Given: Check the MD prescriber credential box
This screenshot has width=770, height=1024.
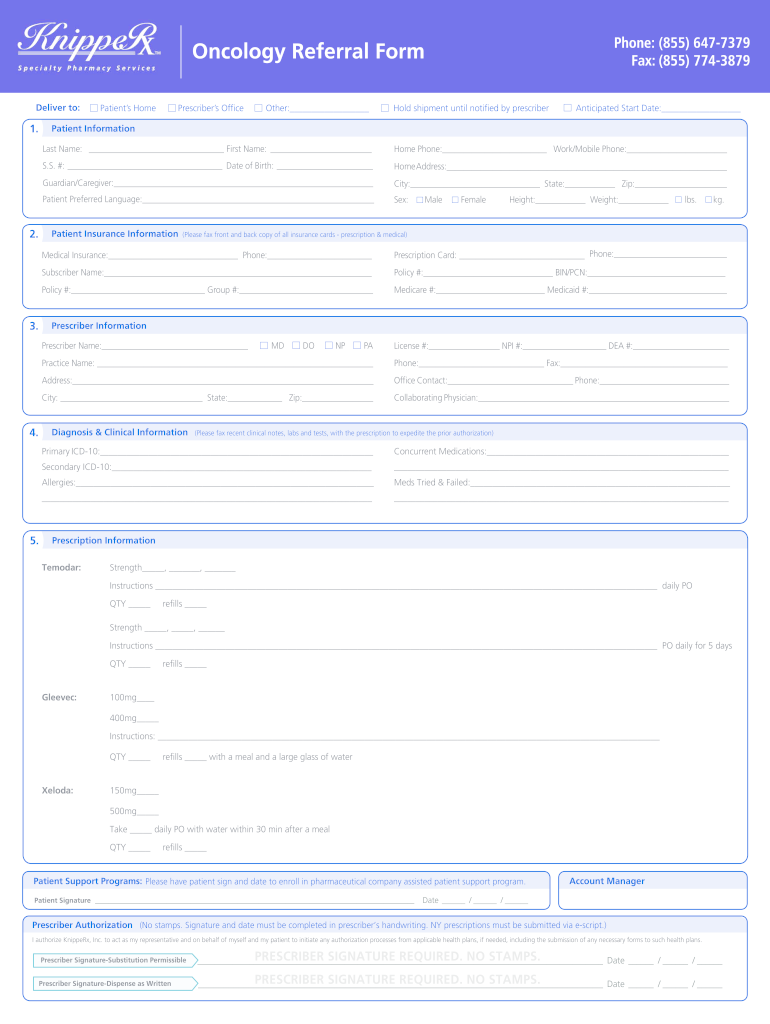Looking at the screenshot, I should point(264,346).
